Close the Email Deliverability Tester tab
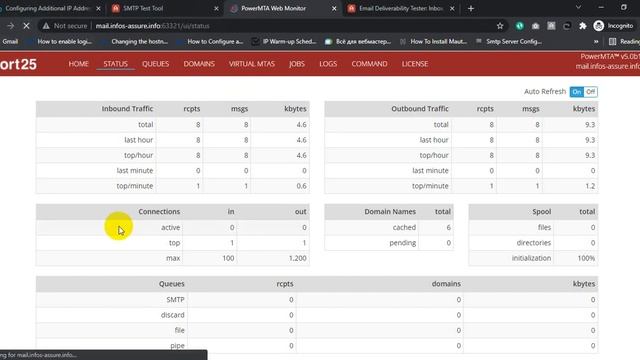 (452, 8)
